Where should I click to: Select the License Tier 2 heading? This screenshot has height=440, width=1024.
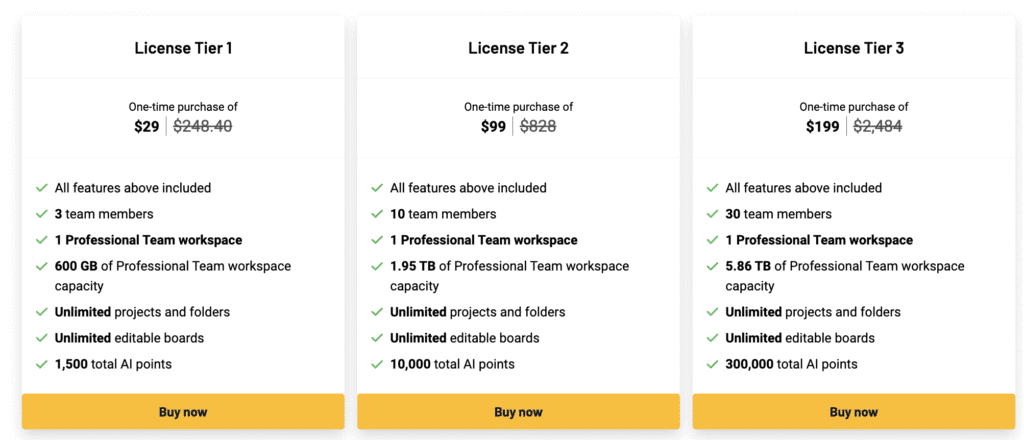[x=518, y=48]
